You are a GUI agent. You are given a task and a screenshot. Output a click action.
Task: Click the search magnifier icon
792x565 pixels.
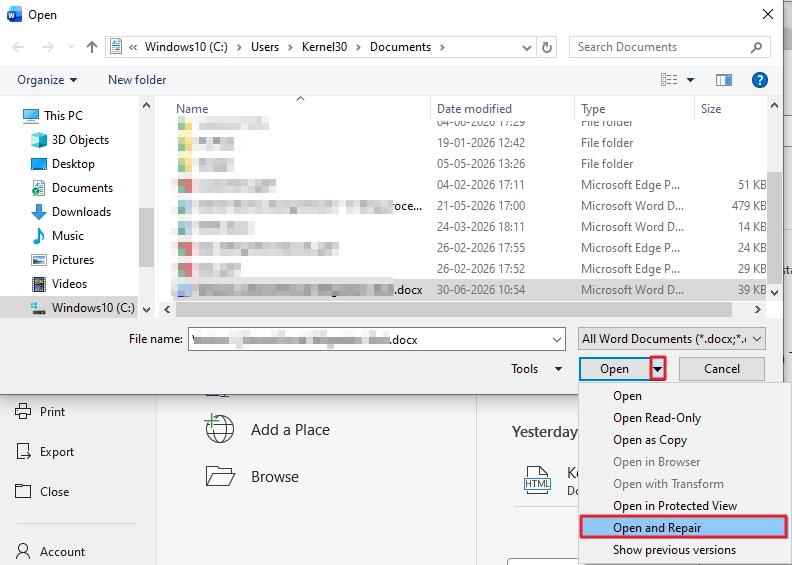pos(756,47)
